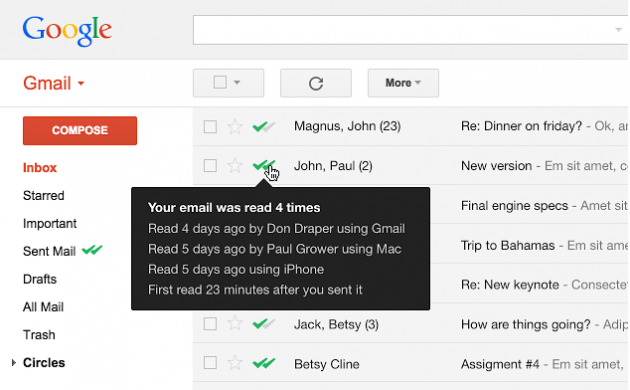This screenshot has height=390, width=630.
Task: Star the John, Paul conversation
Action: pos(235,165)
